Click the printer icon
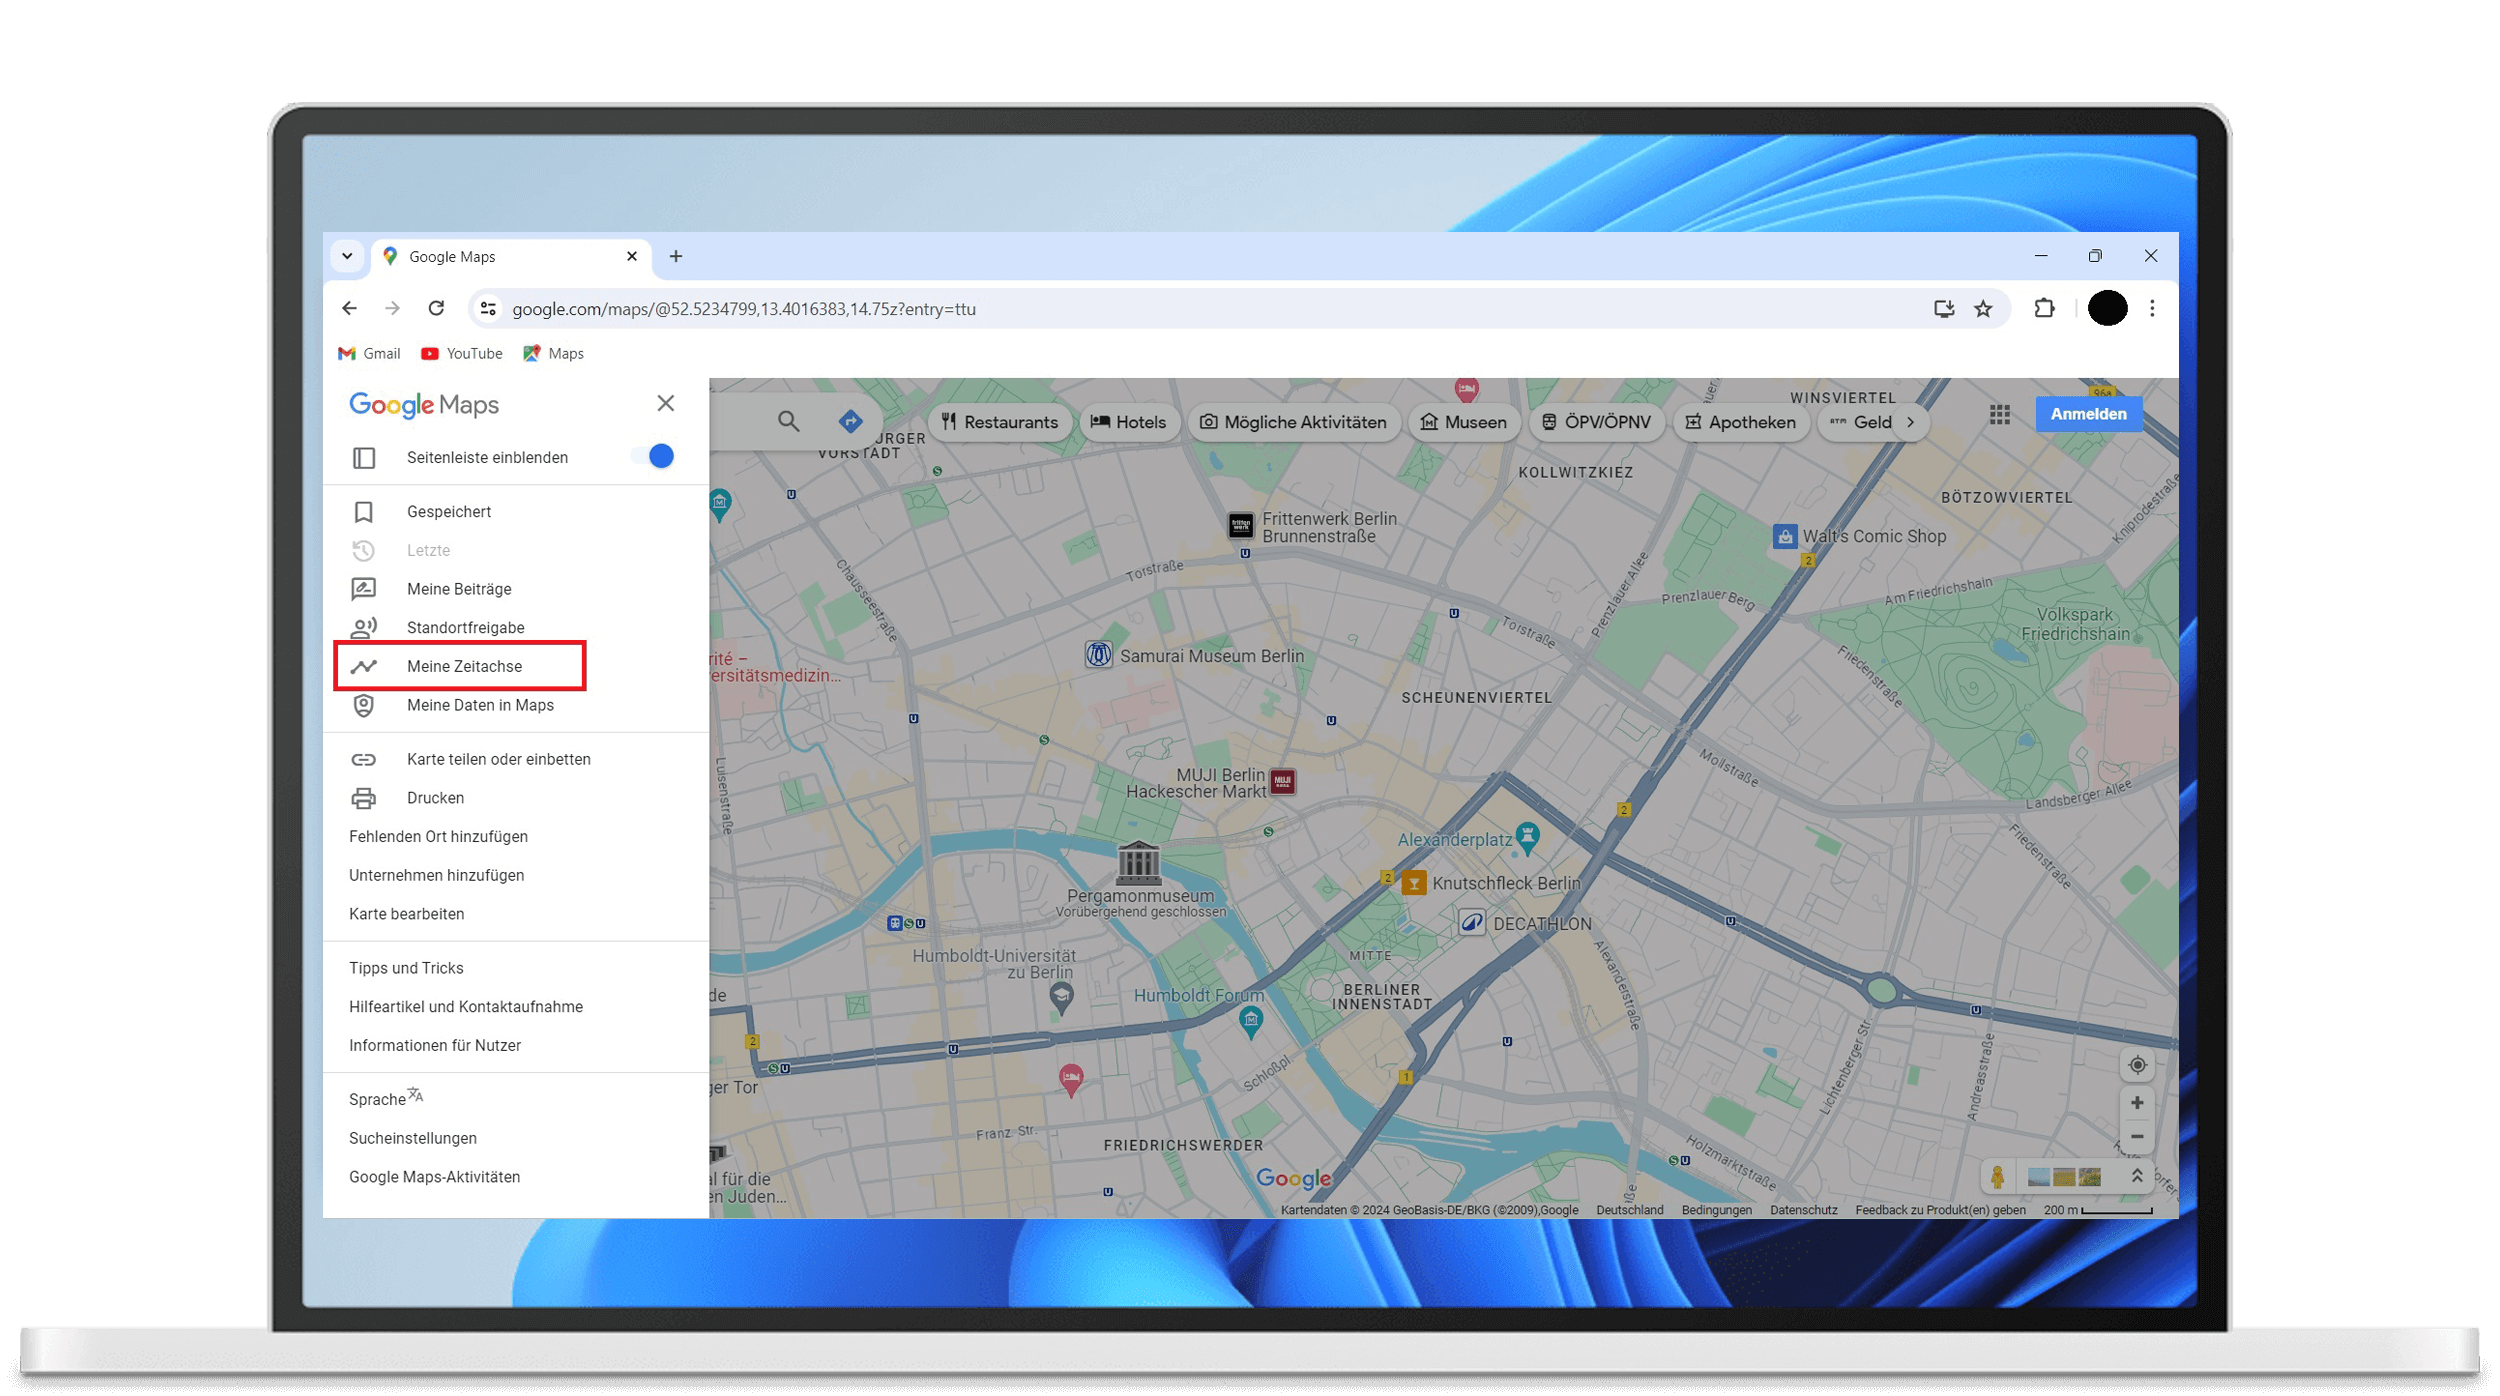2500x1396 pixels. tap(364, 798)
